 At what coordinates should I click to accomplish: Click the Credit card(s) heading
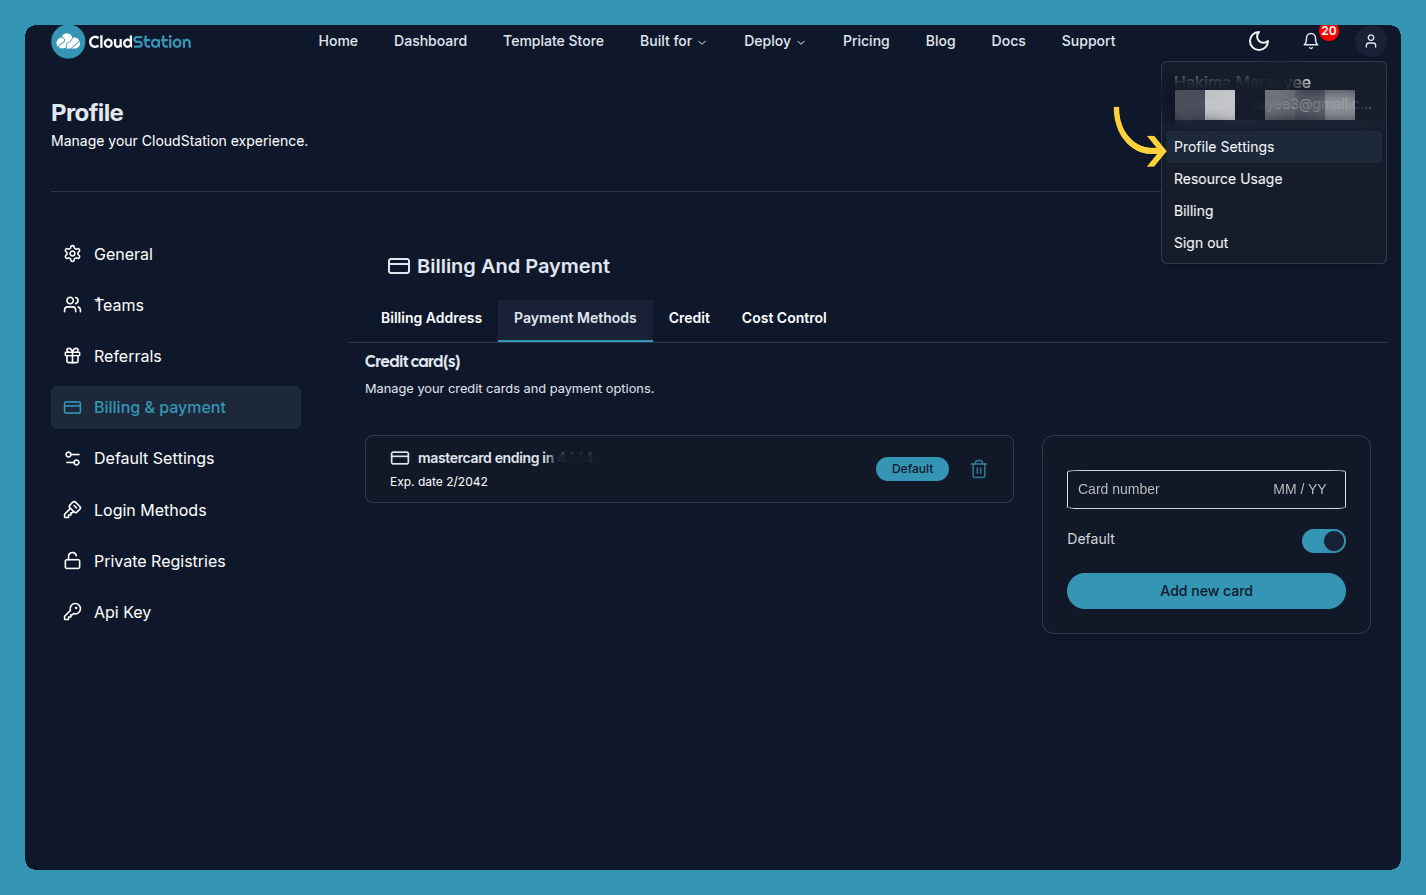[412, 361]
